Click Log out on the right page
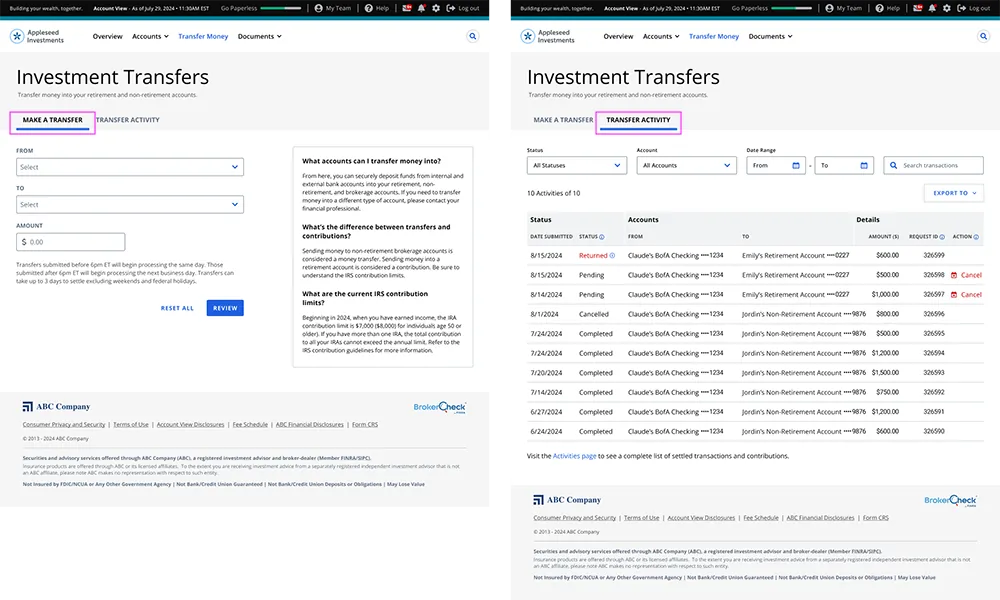 973,8
